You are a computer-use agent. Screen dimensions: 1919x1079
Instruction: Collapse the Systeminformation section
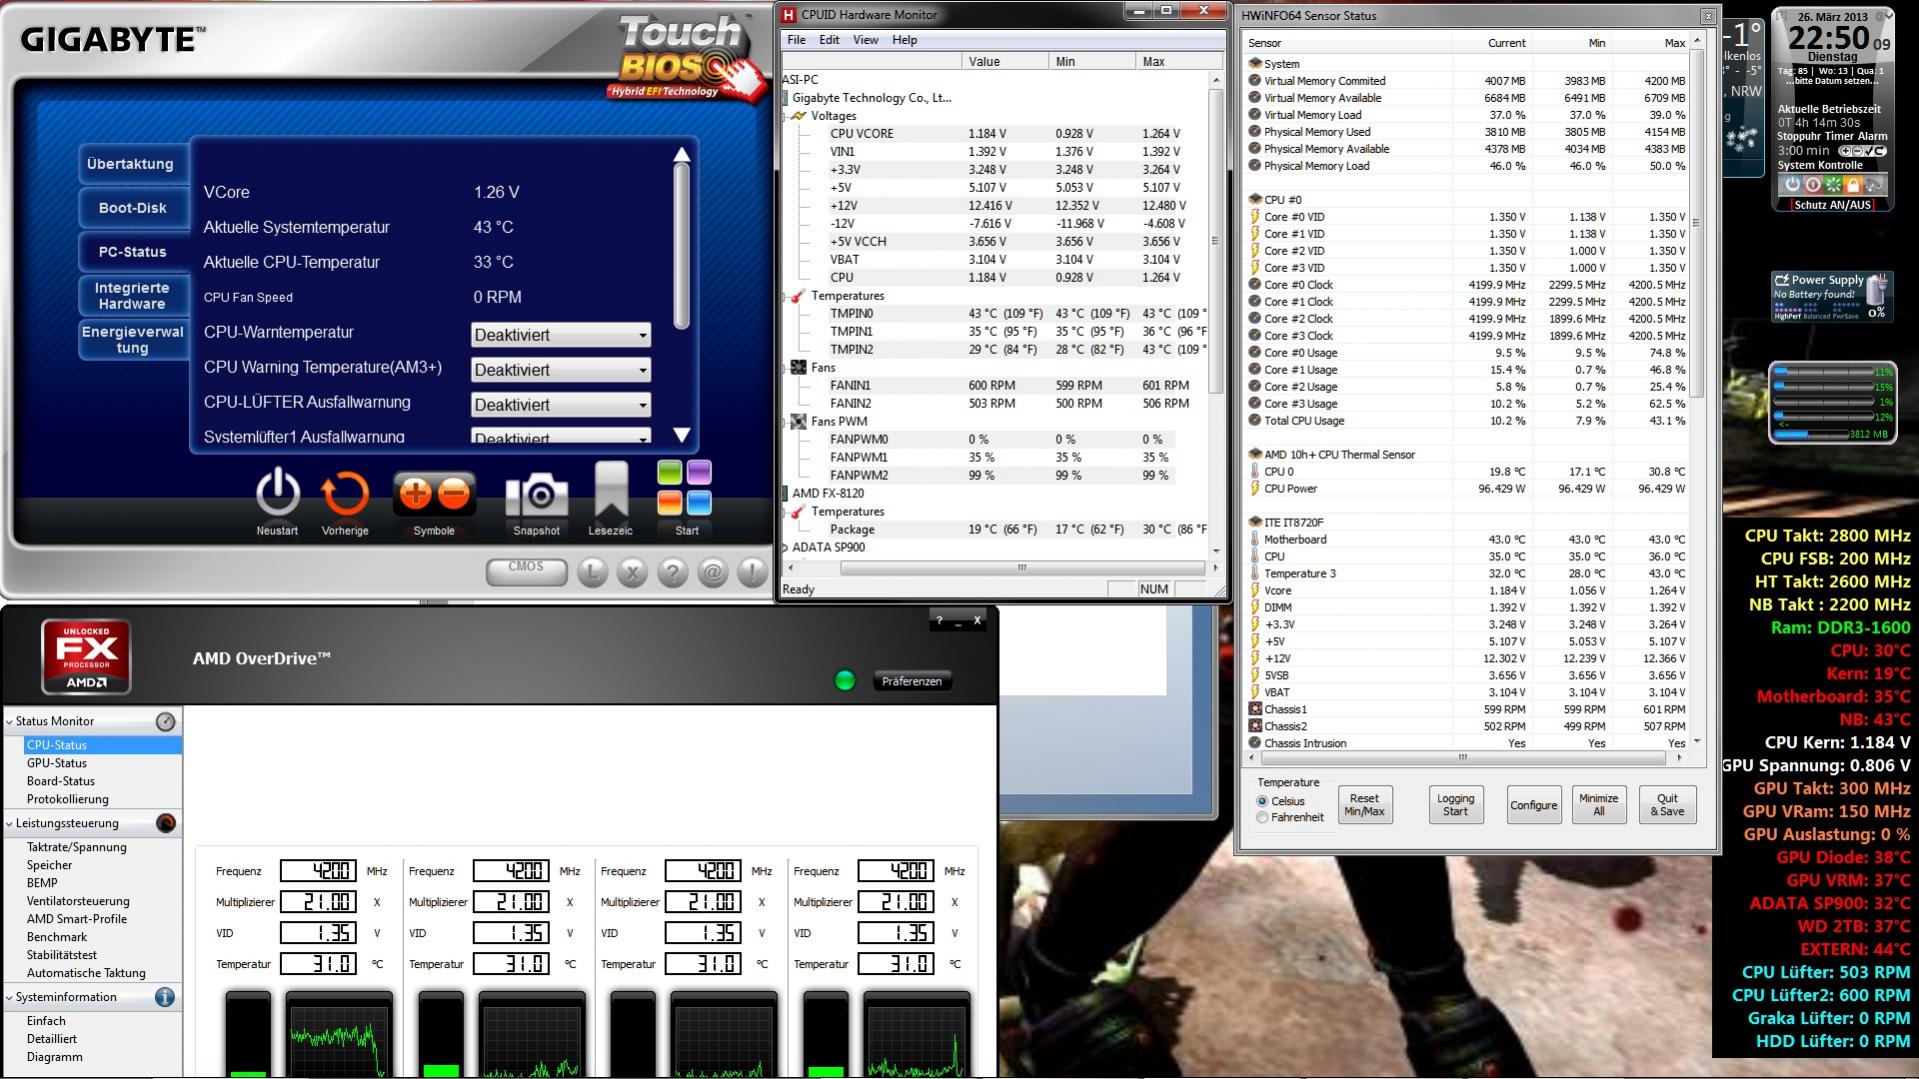point(10,997)
